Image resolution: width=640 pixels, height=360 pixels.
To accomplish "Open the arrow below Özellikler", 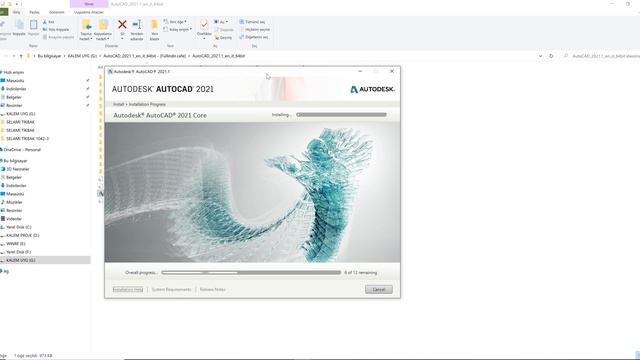I will point(204,39).
